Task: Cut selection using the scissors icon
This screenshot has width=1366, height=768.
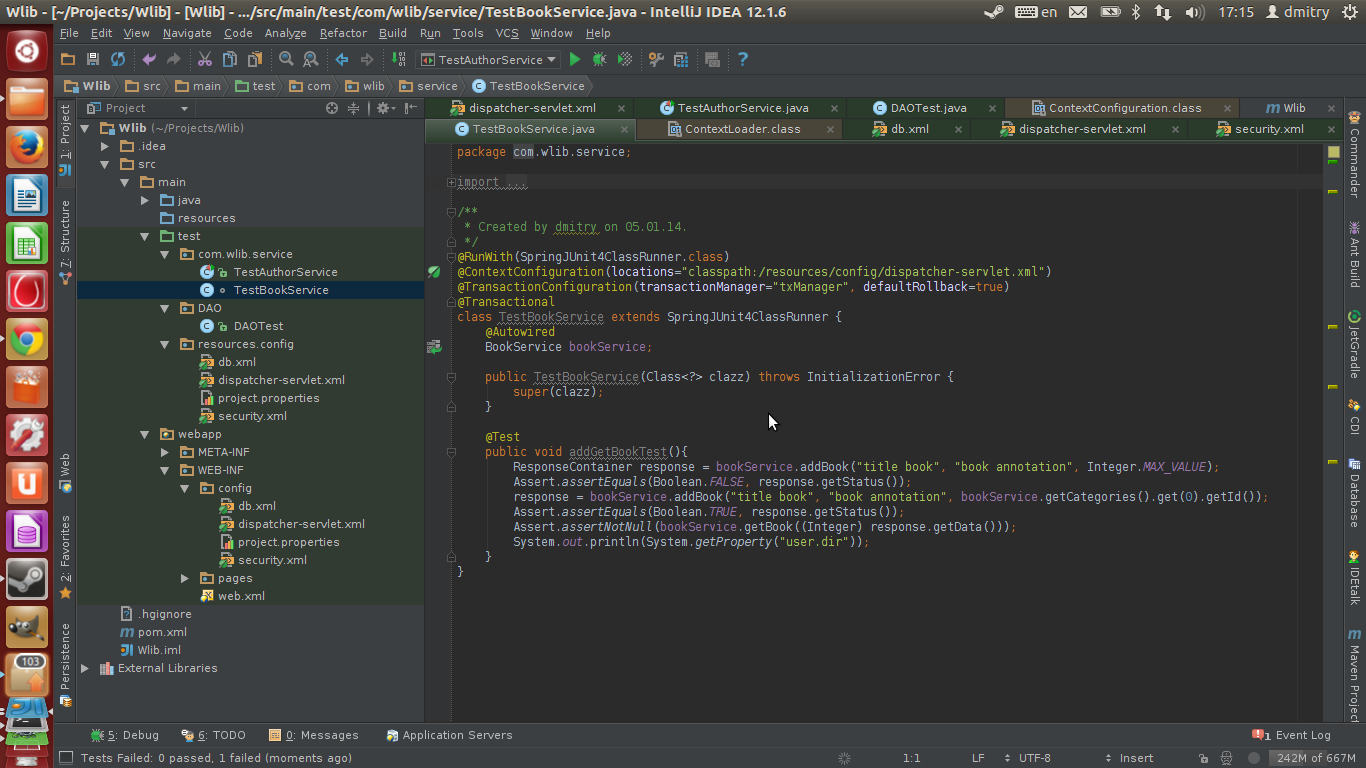Action: (205, 60)
